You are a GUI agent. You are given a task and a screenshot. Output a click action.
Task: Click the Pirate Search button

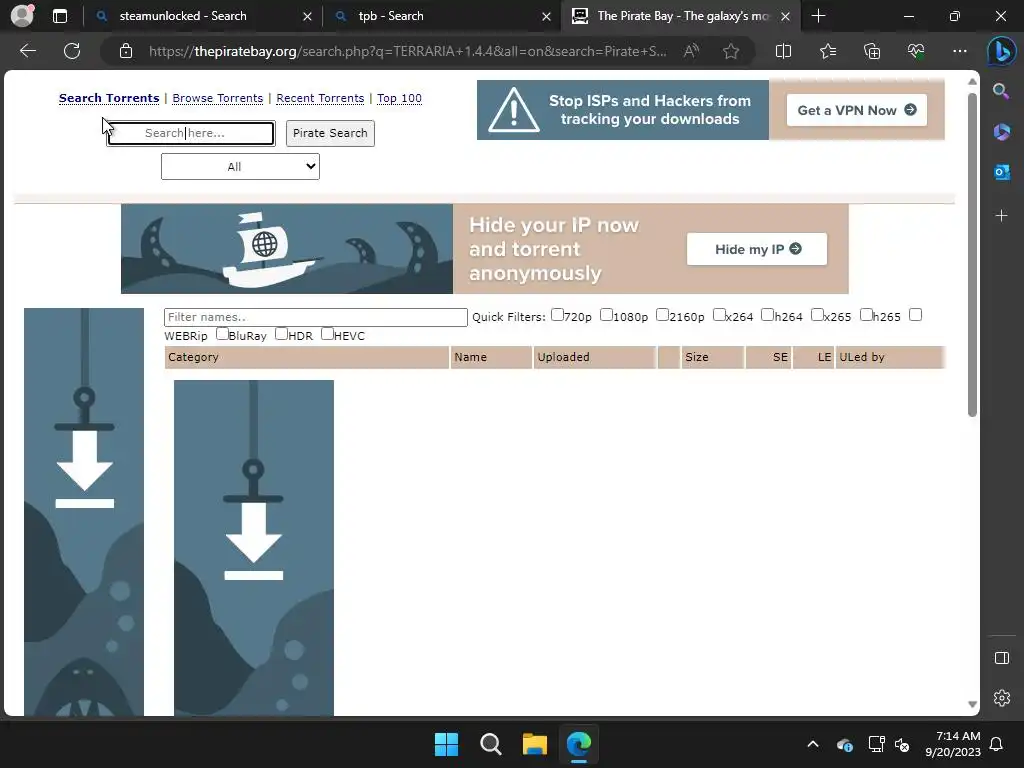coord(330,133)
